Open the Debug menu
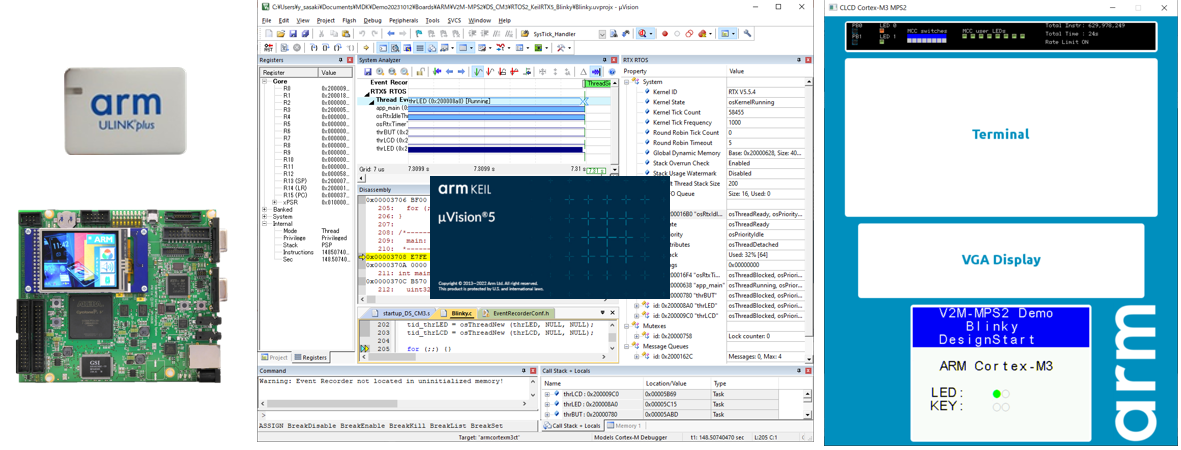The width and height of the screenshot is (1181, 450). click(x=372, y=20)
